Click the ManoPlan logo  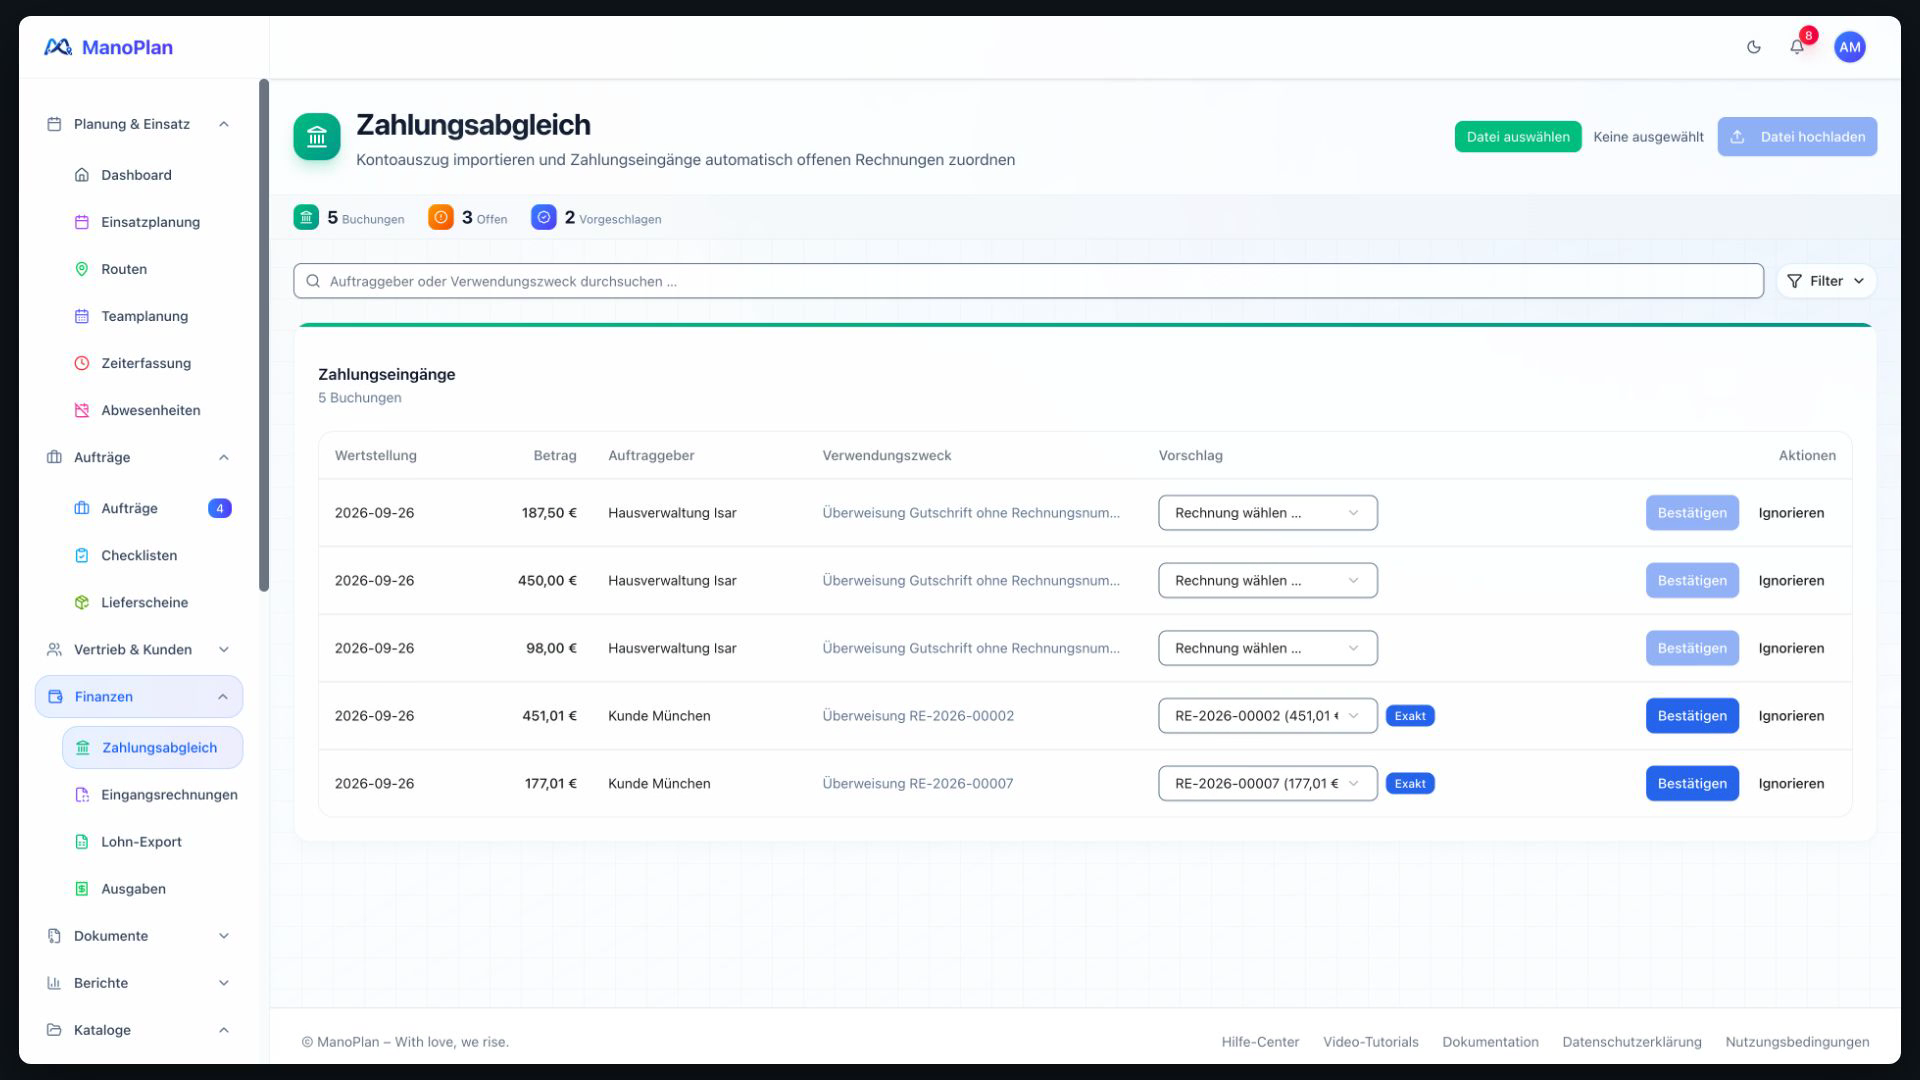108,47
